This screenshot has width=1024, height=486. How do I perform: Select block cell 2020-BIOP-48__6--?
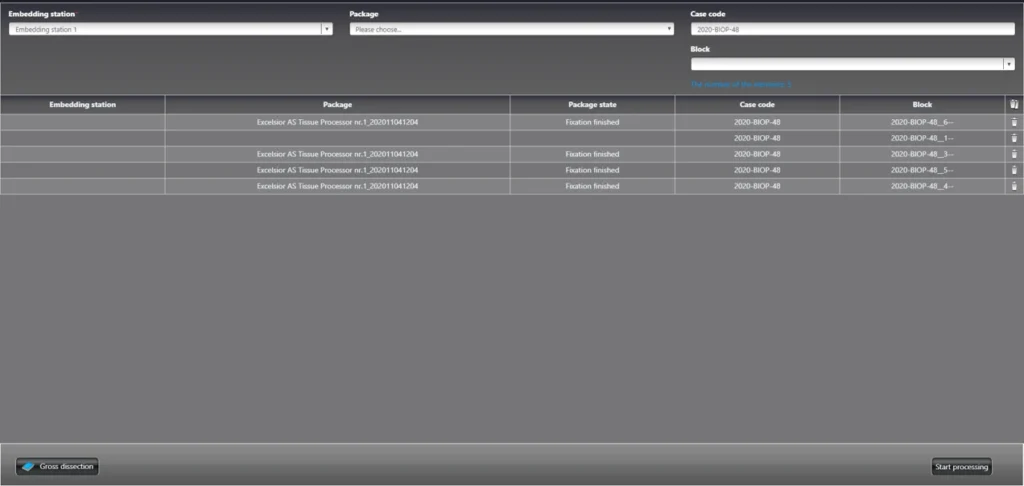pos(922,122)
